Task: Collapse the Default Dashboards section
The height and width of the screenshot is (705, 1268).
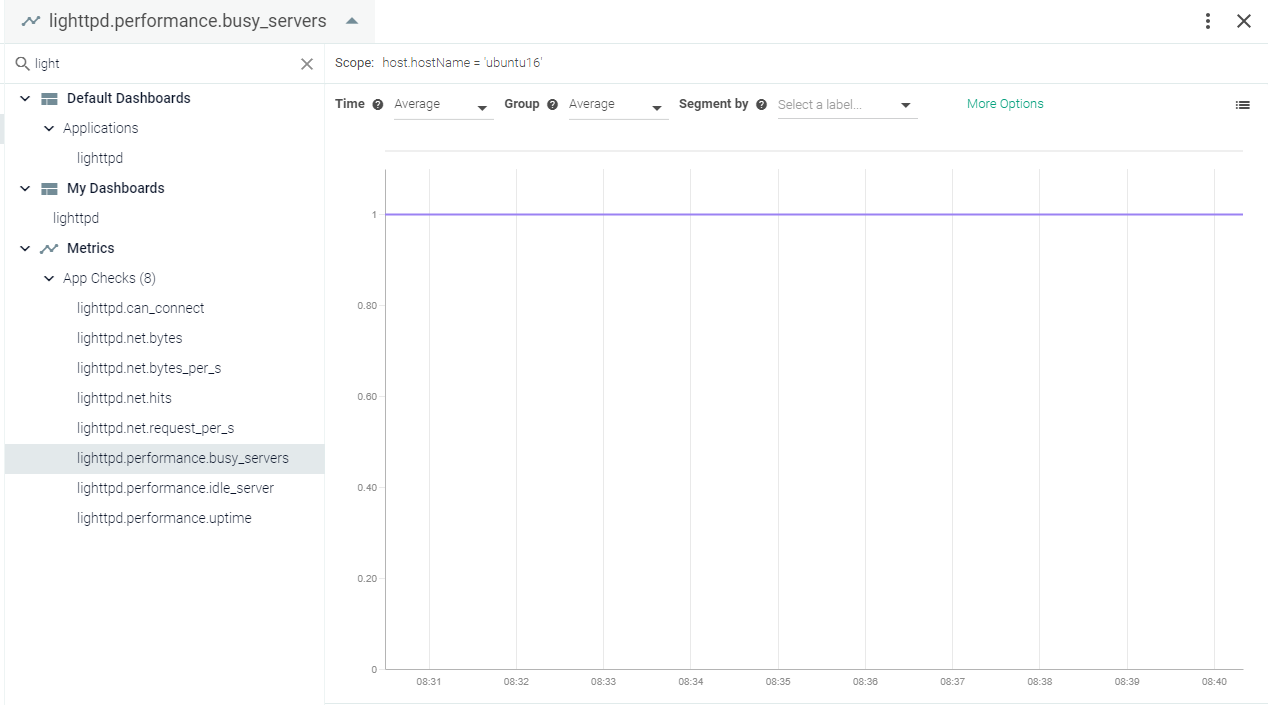Action: 25,98
